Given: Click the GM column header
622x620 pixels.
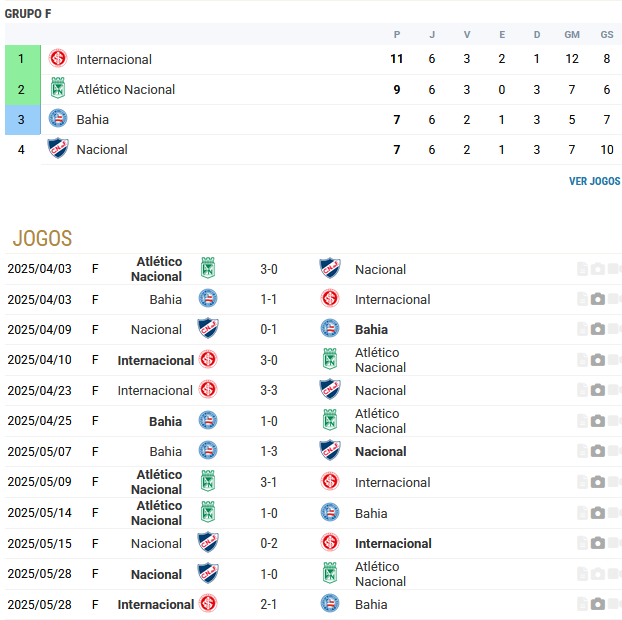Looking at the screenshot, I should click(572, 35).
